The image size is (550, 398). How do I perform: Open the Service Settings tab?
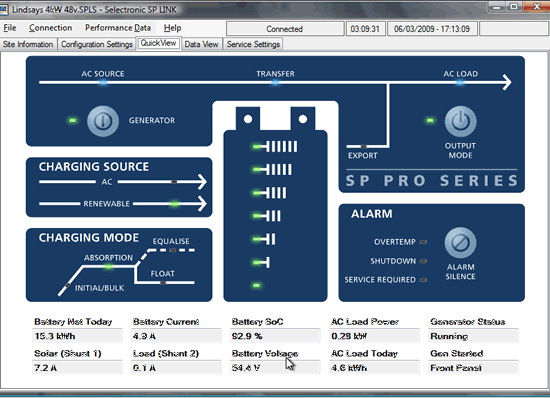point(253,44)
